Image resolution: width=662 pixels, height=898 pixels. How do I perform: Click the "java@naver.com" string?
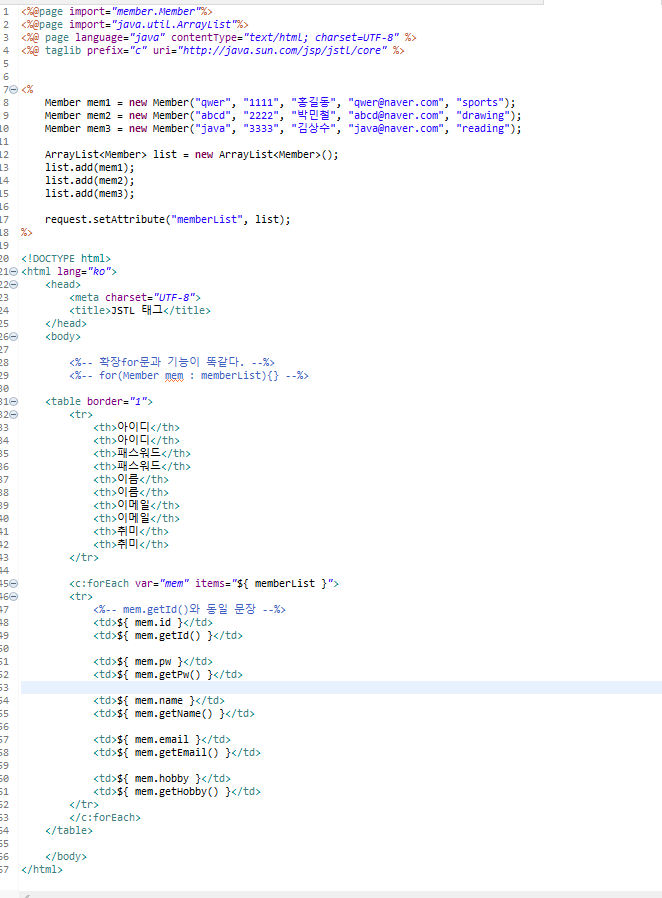[396, 129]
